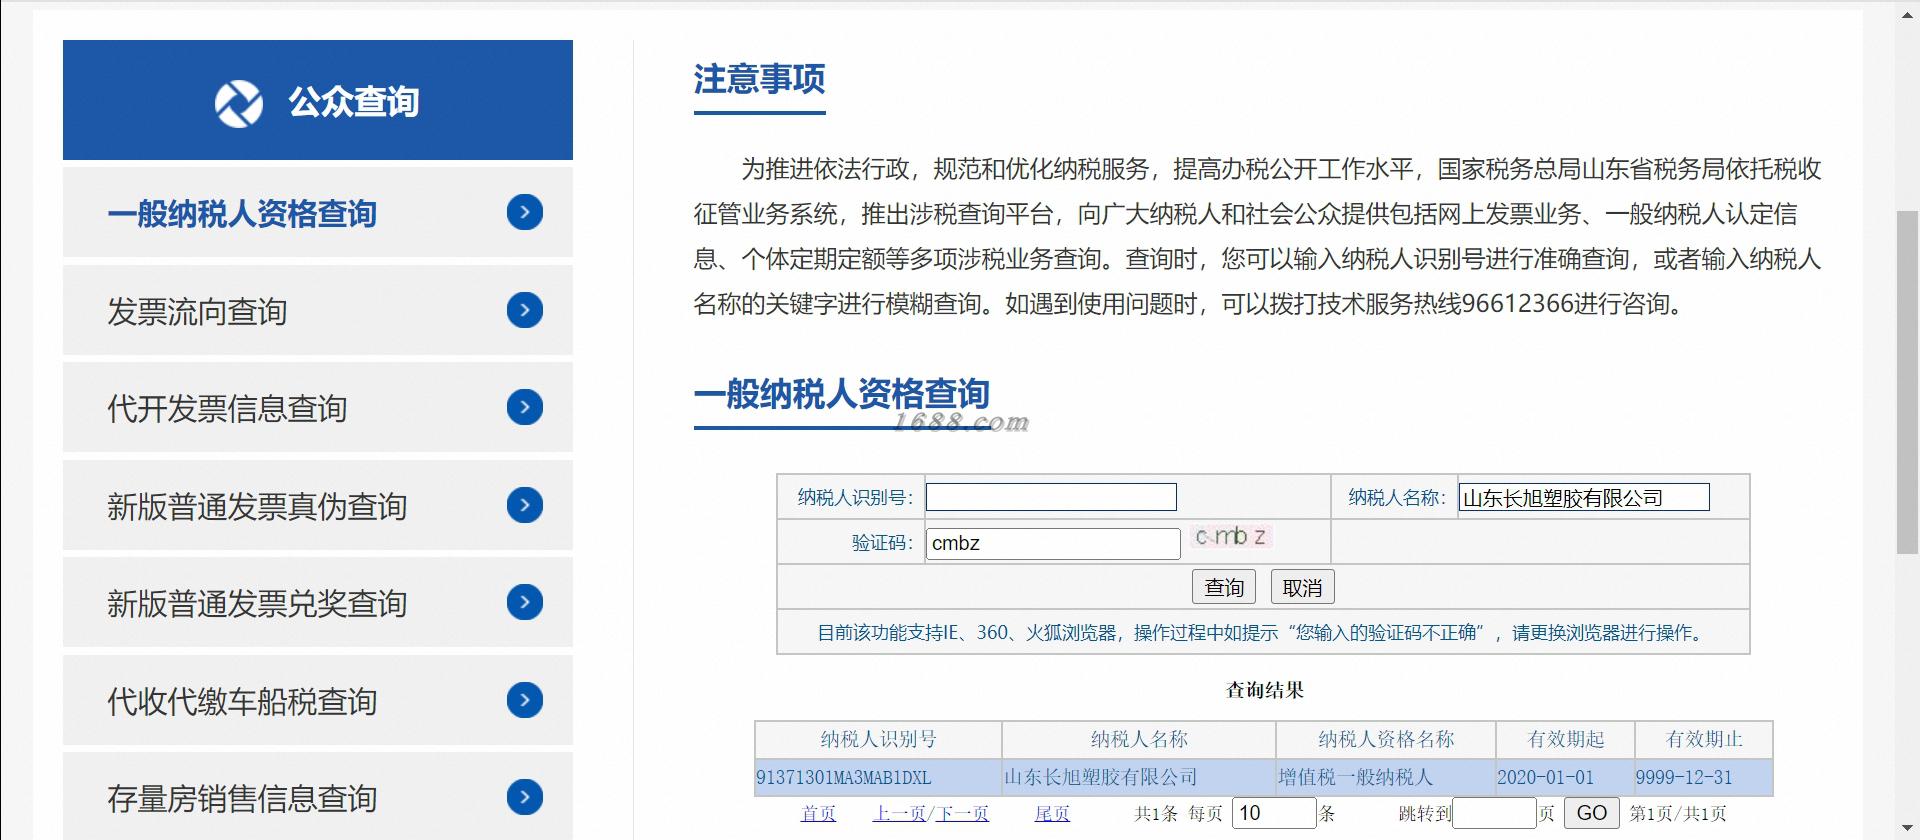The image size is (1920, 840).
Task: Select 新版普通发票真伪查询 in sidebar
Action: point(318,505)
